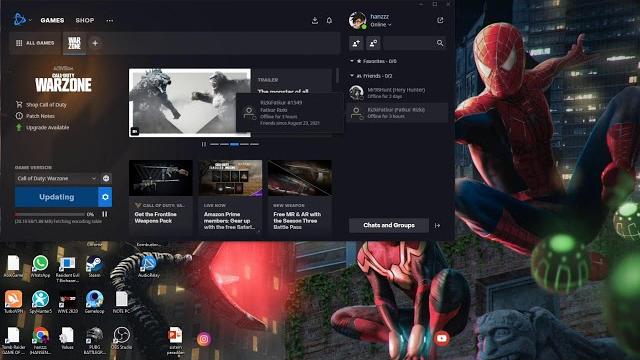Open the Call of Duty: Warzone version dropdown

pyautogui.click(x=57, y=178)
